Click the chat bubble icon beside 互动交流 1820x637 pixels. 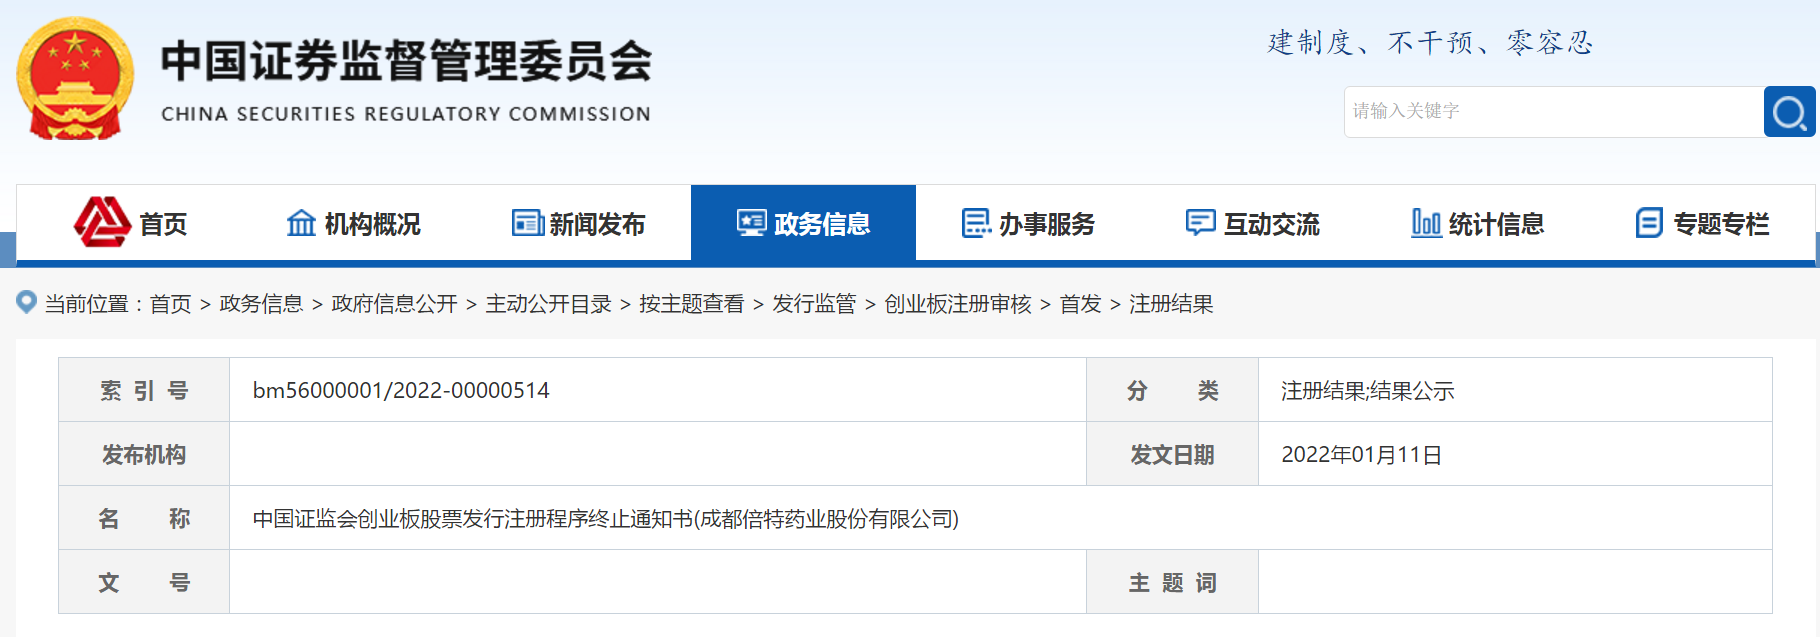1200,223
